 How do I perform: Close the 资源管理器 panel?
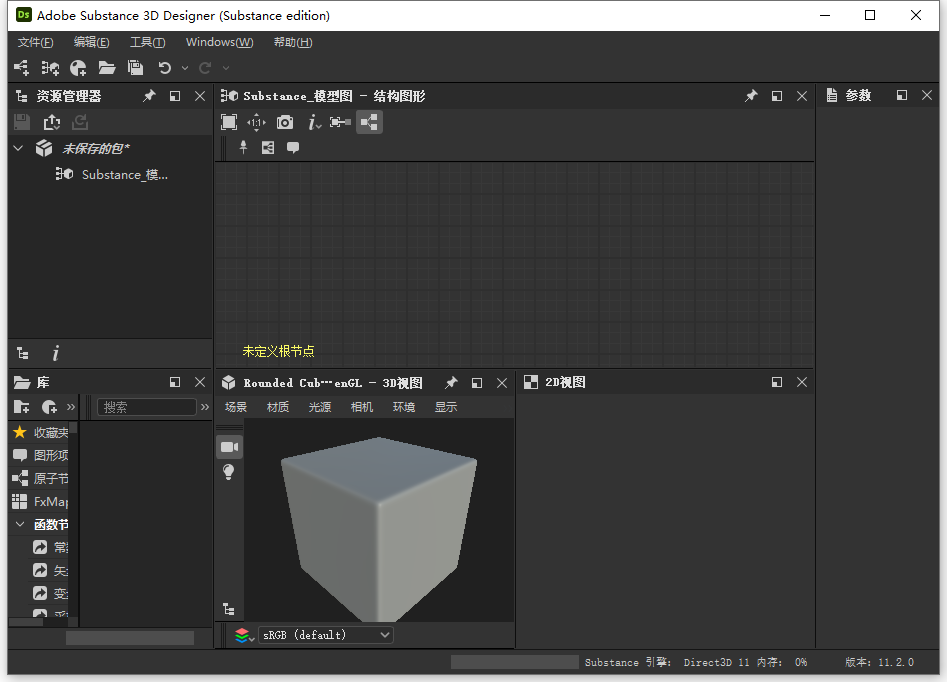tap(200, 96)
